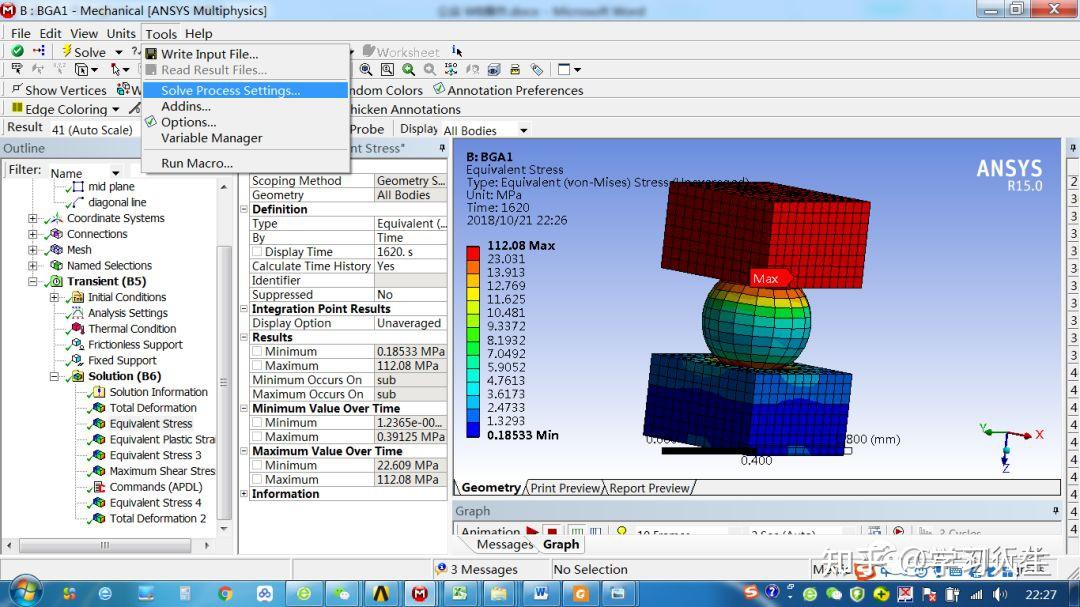Image resolution: width=1080 pixels, height=607 pixels.
Task: Click the 112.08 Max legend color band
Action: point(472,253)
